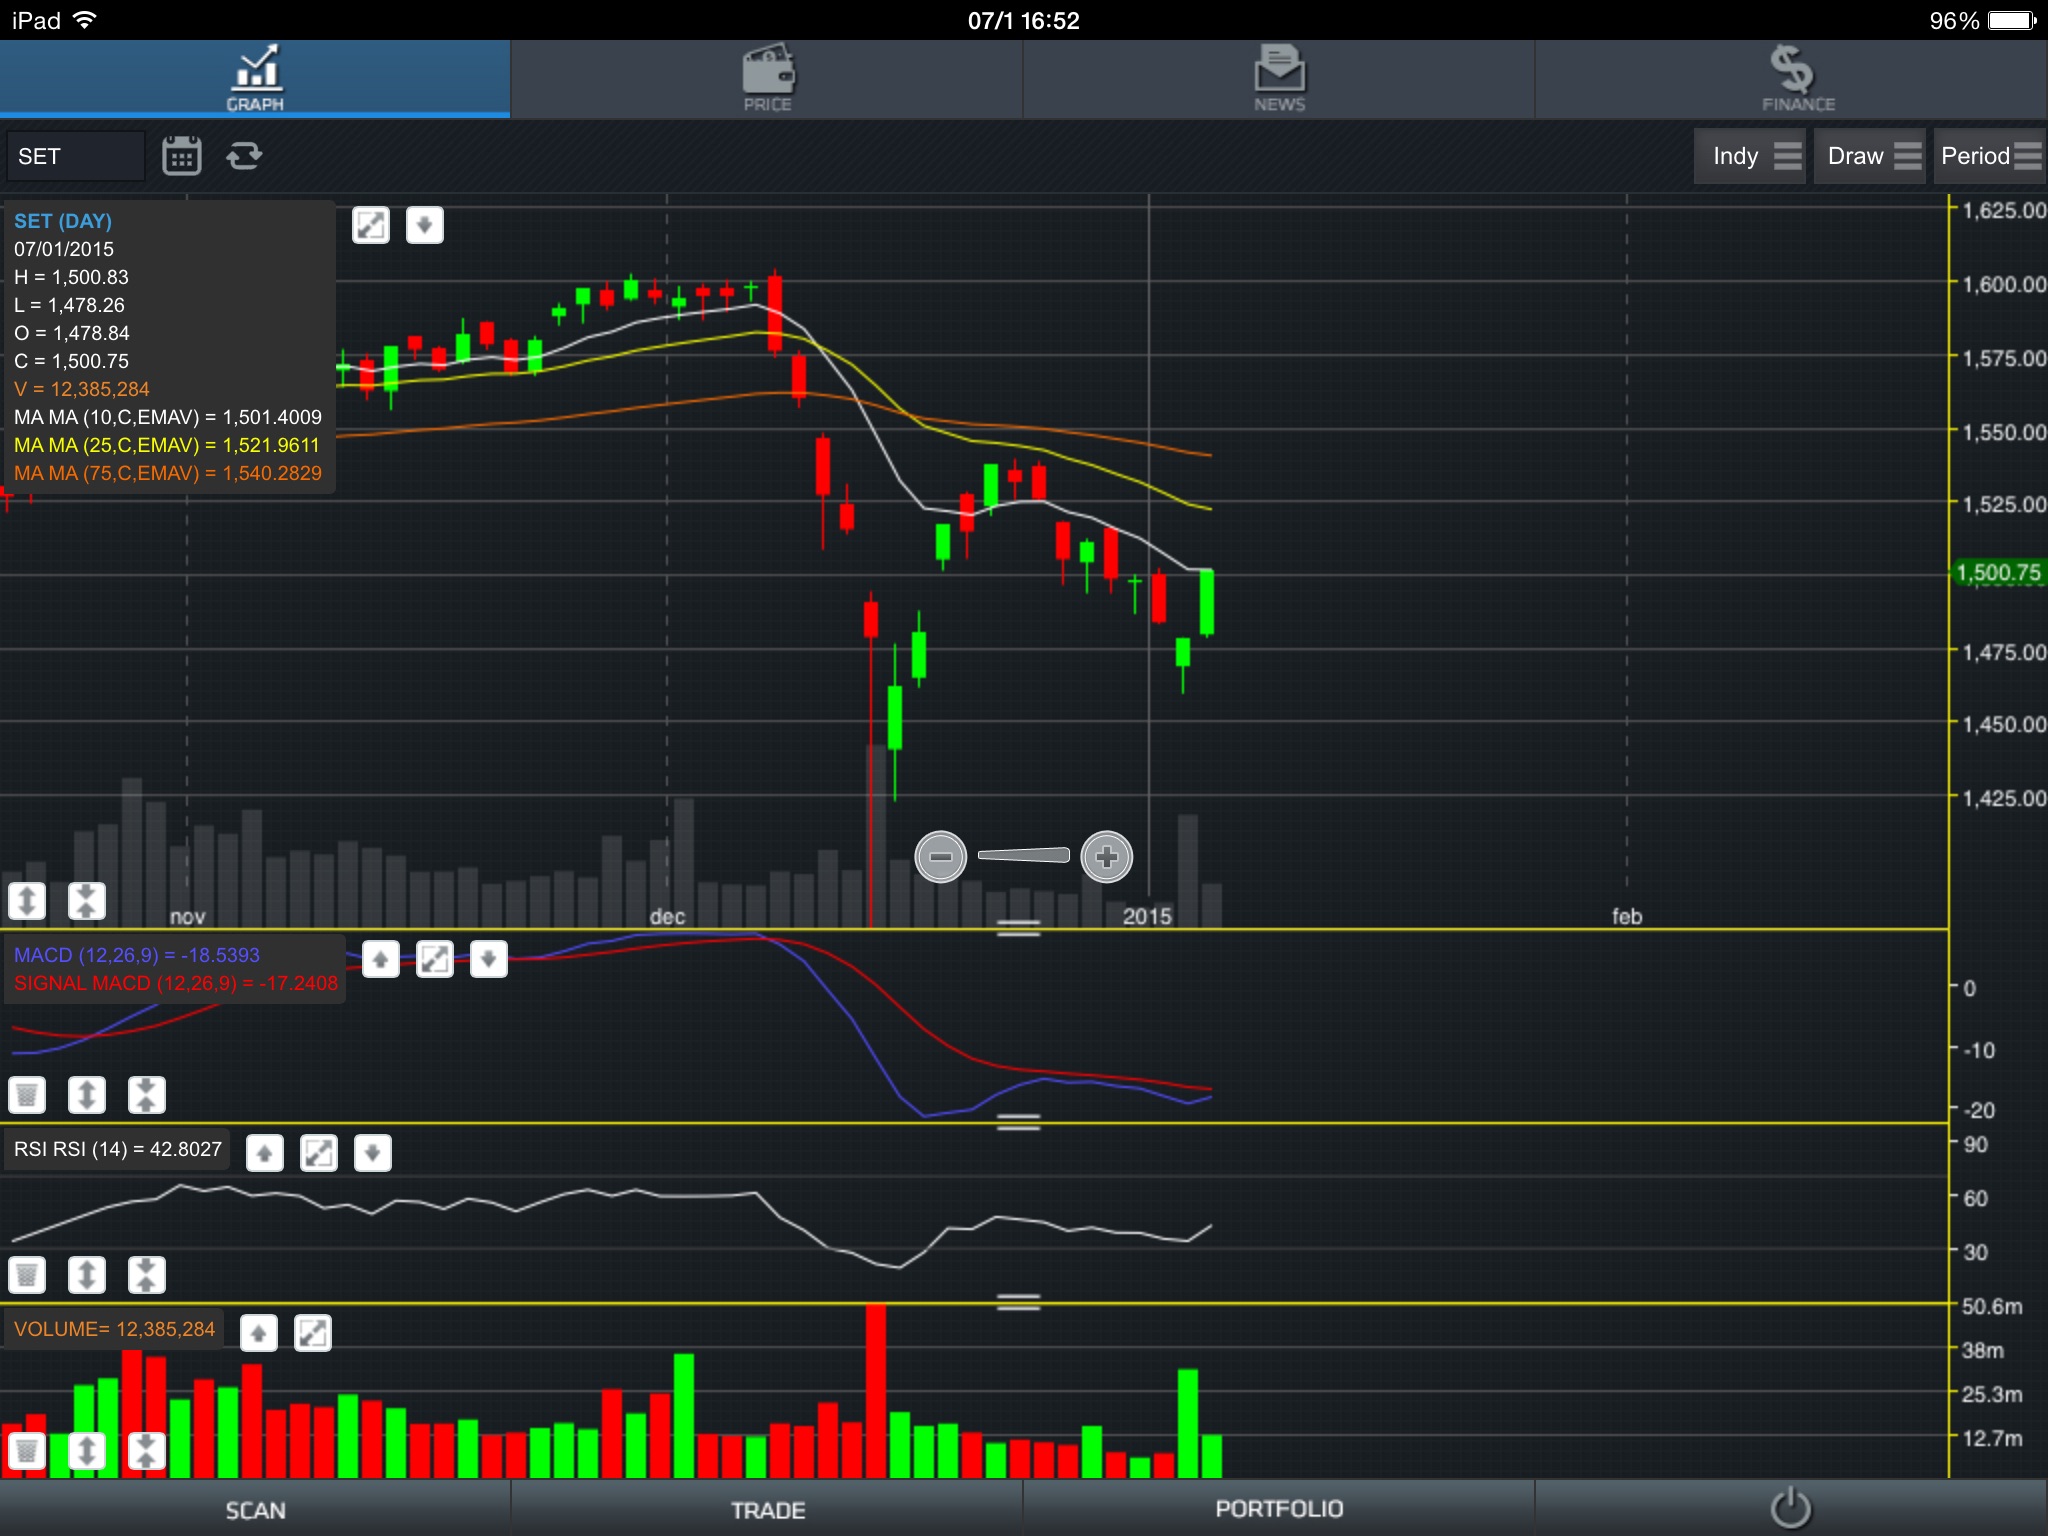2048x1536 pixels.
Task: Switch to the NEWS tab
Action: click(x=1279, y=78)
